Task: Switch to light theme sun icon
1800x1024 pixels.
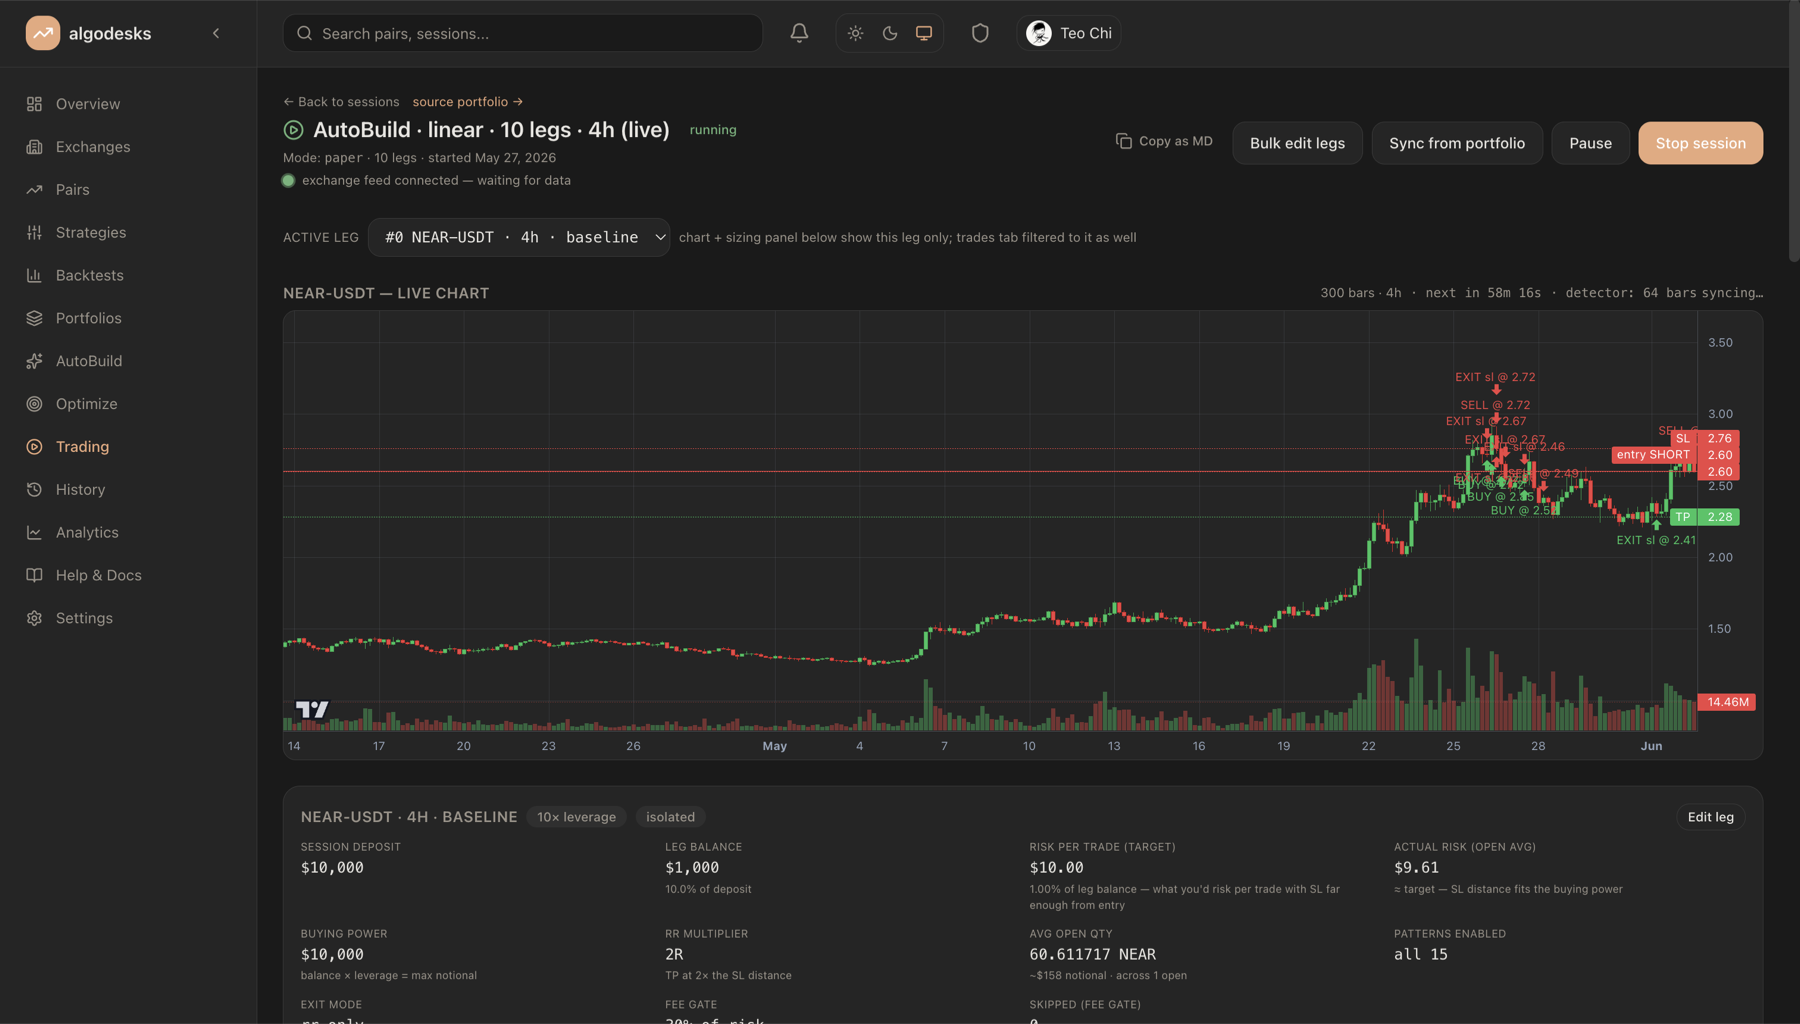Action: pyautogui.click(x=855, y=33)
